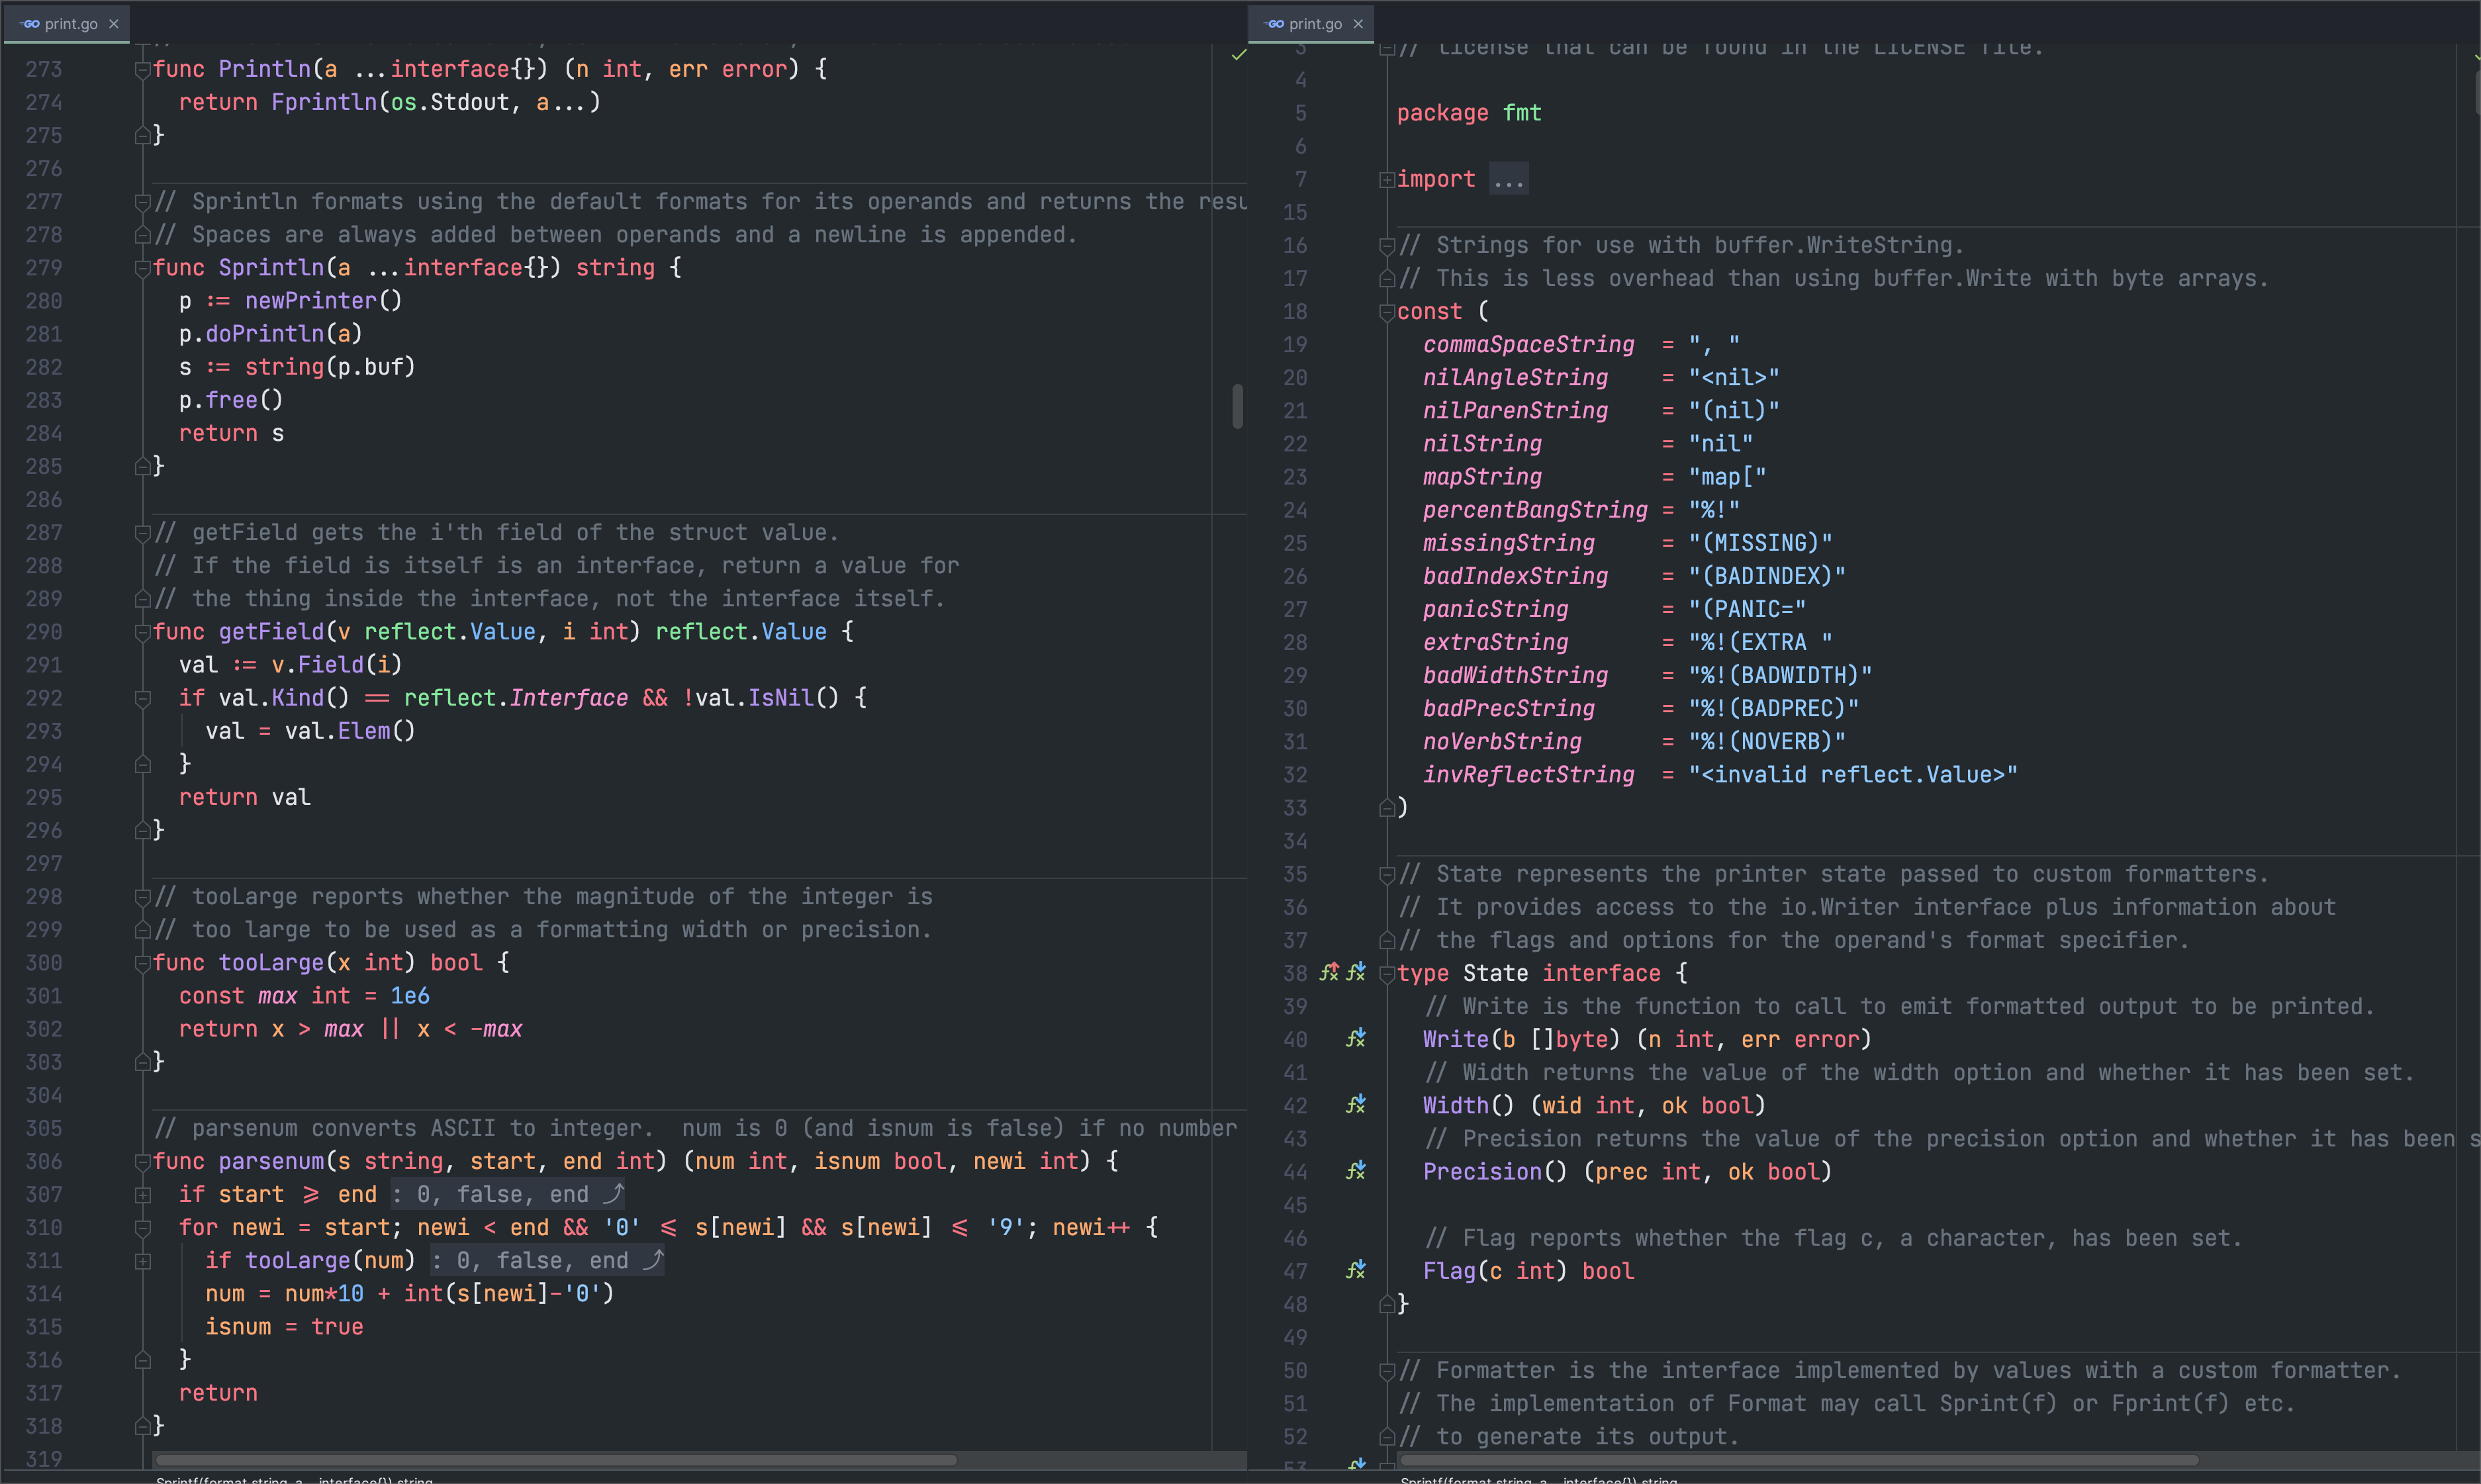Expand folded 'if start >= end' block on line 307
Screen dimensions: 2481x1484
click(143, 1195)
